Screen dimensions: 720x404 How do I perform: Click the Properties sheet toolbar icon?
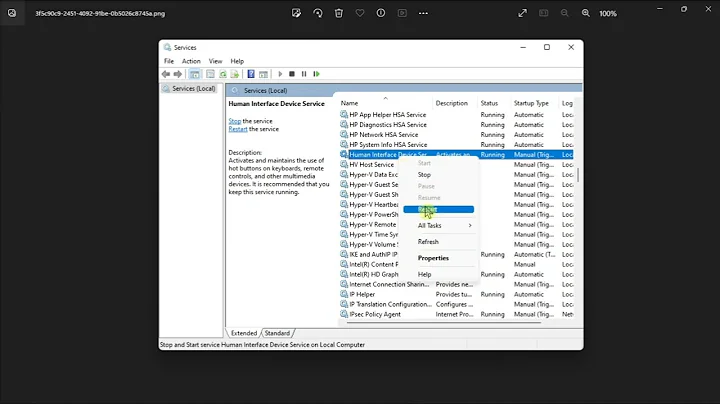pos(210,74)
